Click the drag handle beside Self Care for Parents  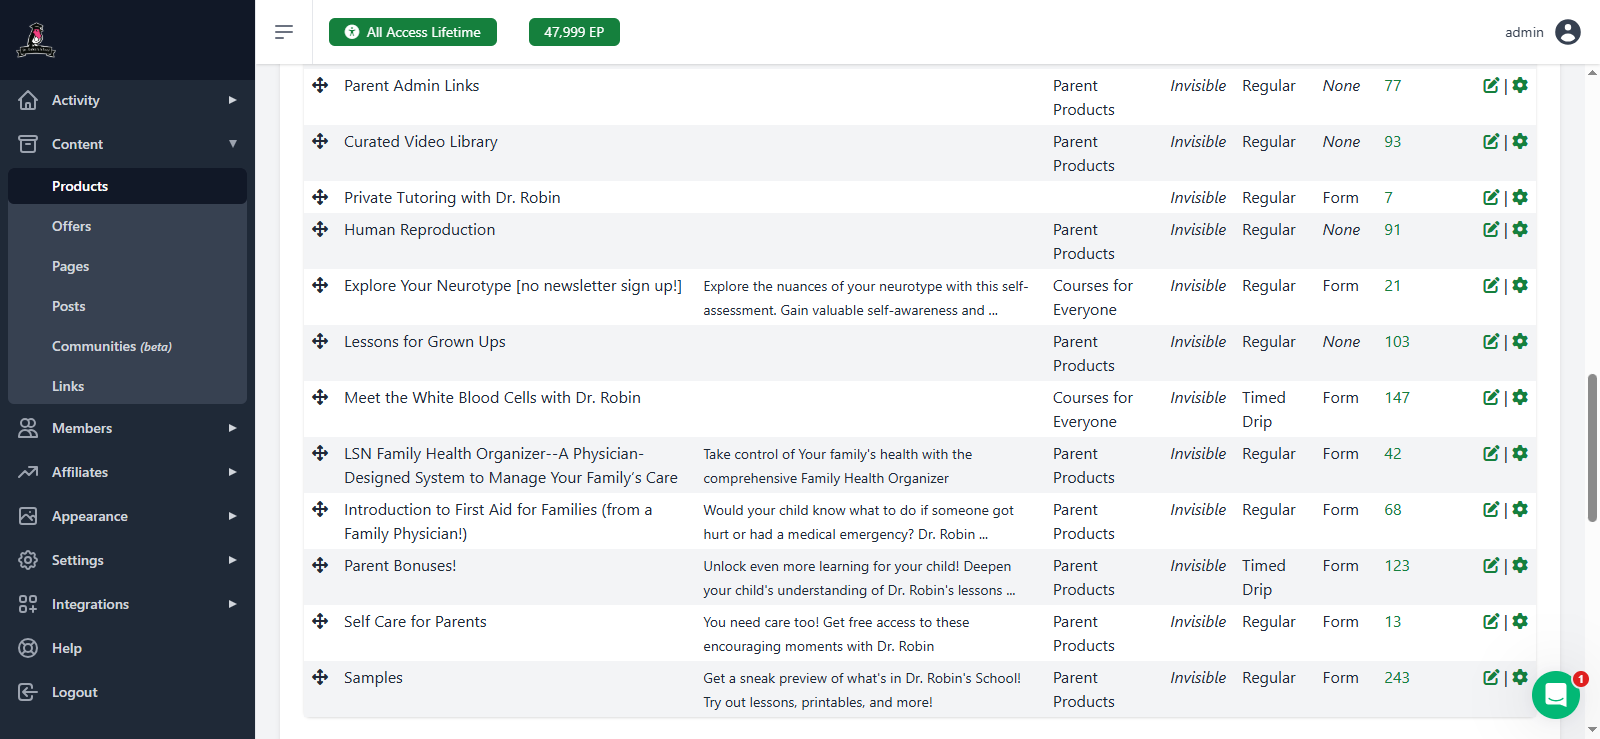(x=320, y=622)
